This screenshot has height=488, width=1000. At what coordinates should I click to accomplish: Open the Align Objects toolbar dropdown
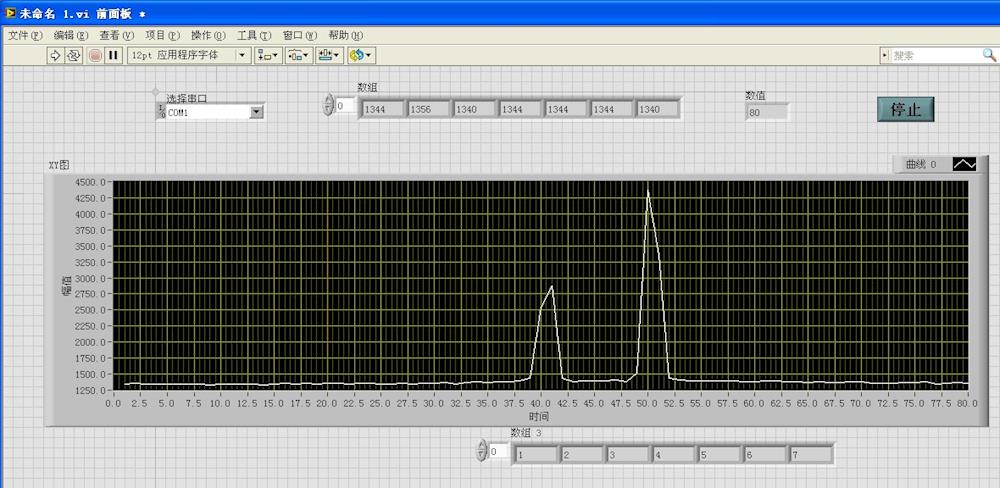268,55
